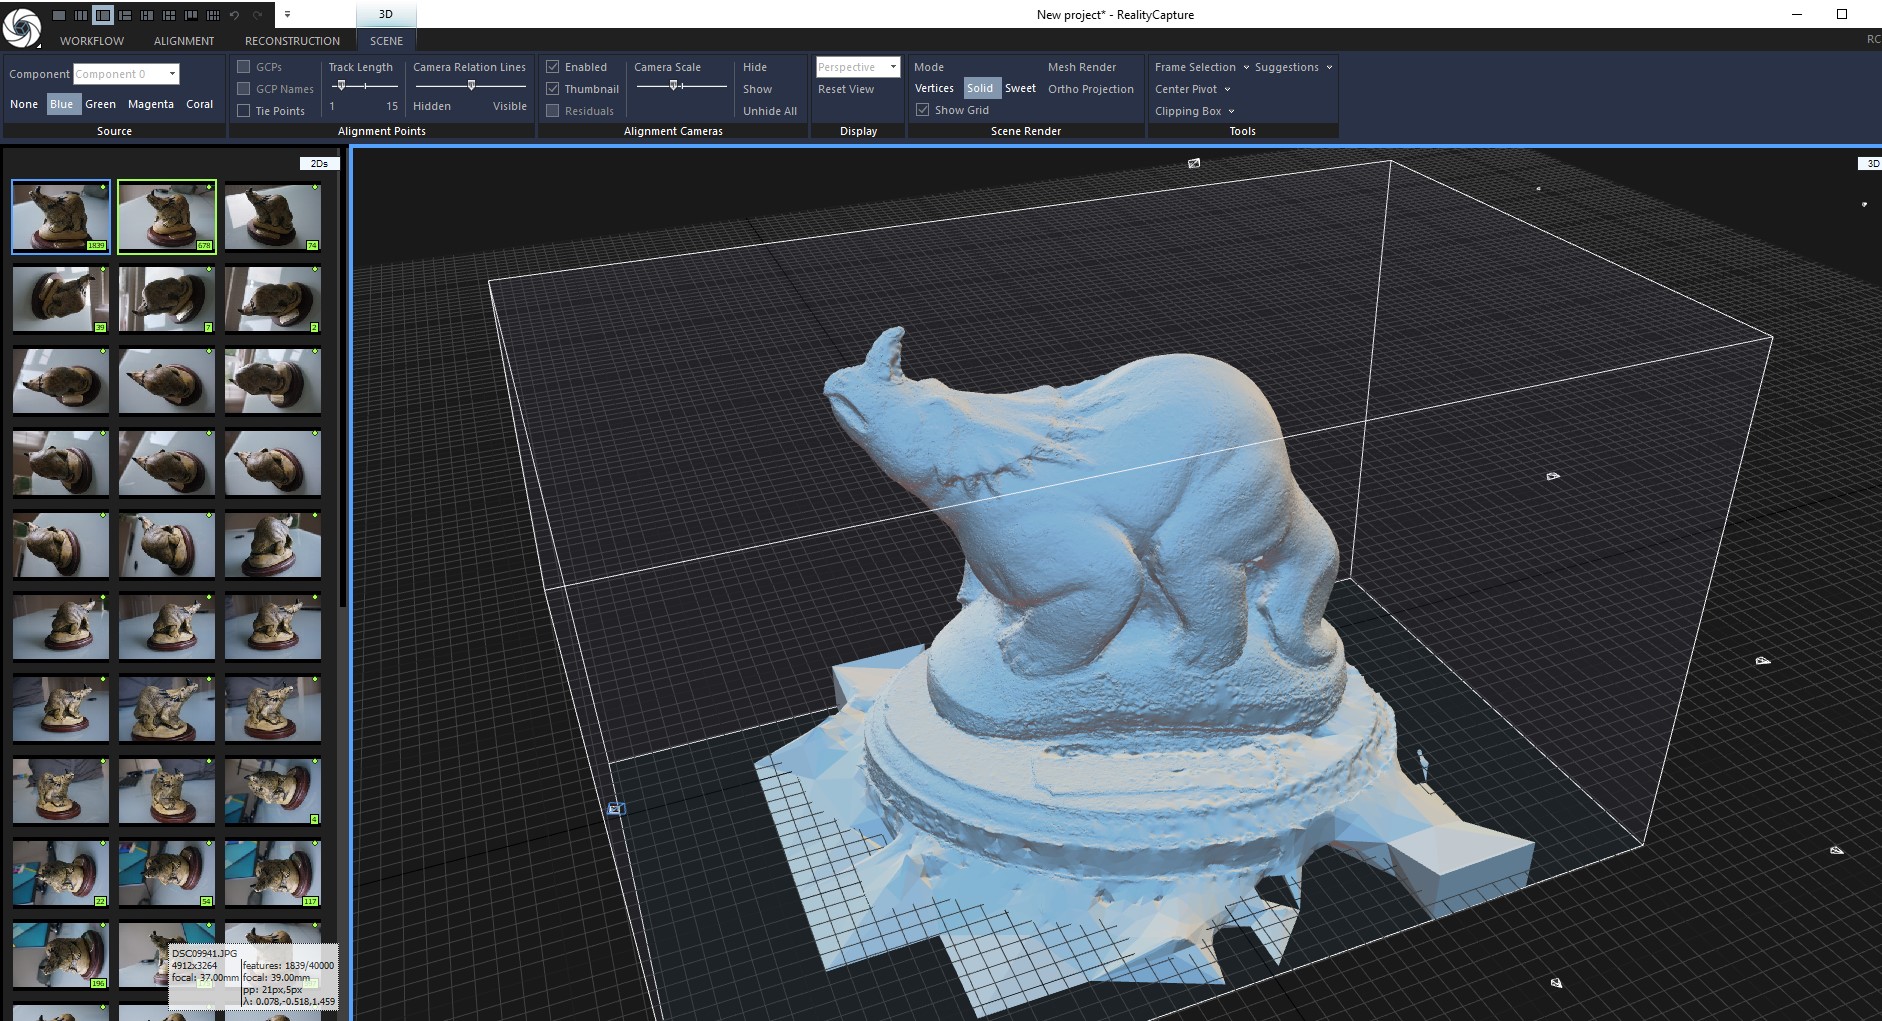Open the RealityCapture application menu logo

tap(21, 27)
